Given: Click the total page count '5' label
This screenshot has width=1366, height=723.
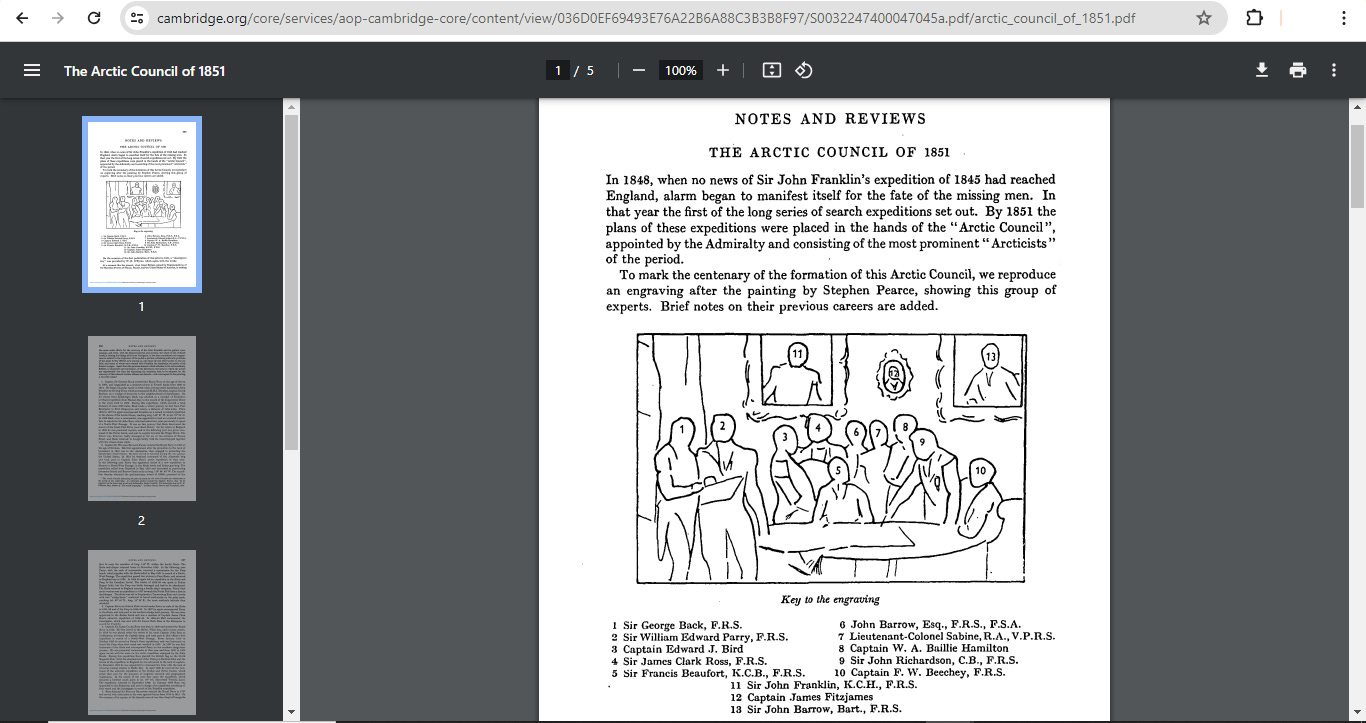Looking at the screenshot, I should (x=590, y=70).
